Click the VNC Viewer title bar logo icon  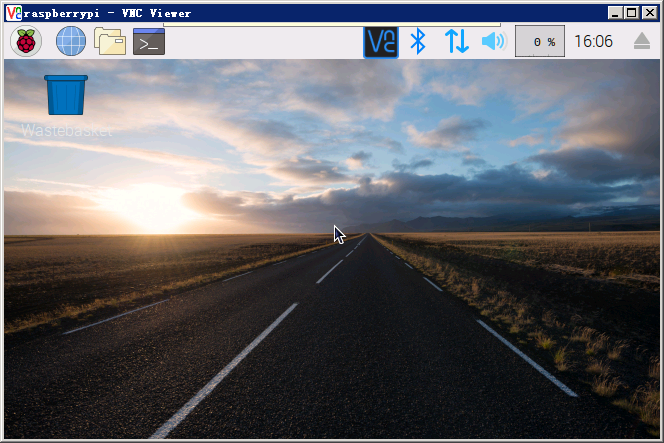13,13
